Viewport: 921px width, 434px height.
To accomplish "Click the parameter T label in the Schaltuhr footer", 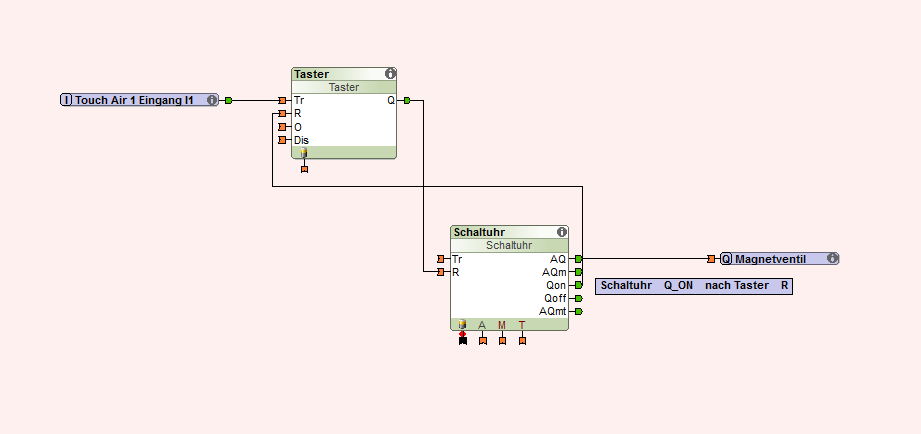I will [522, 325].
